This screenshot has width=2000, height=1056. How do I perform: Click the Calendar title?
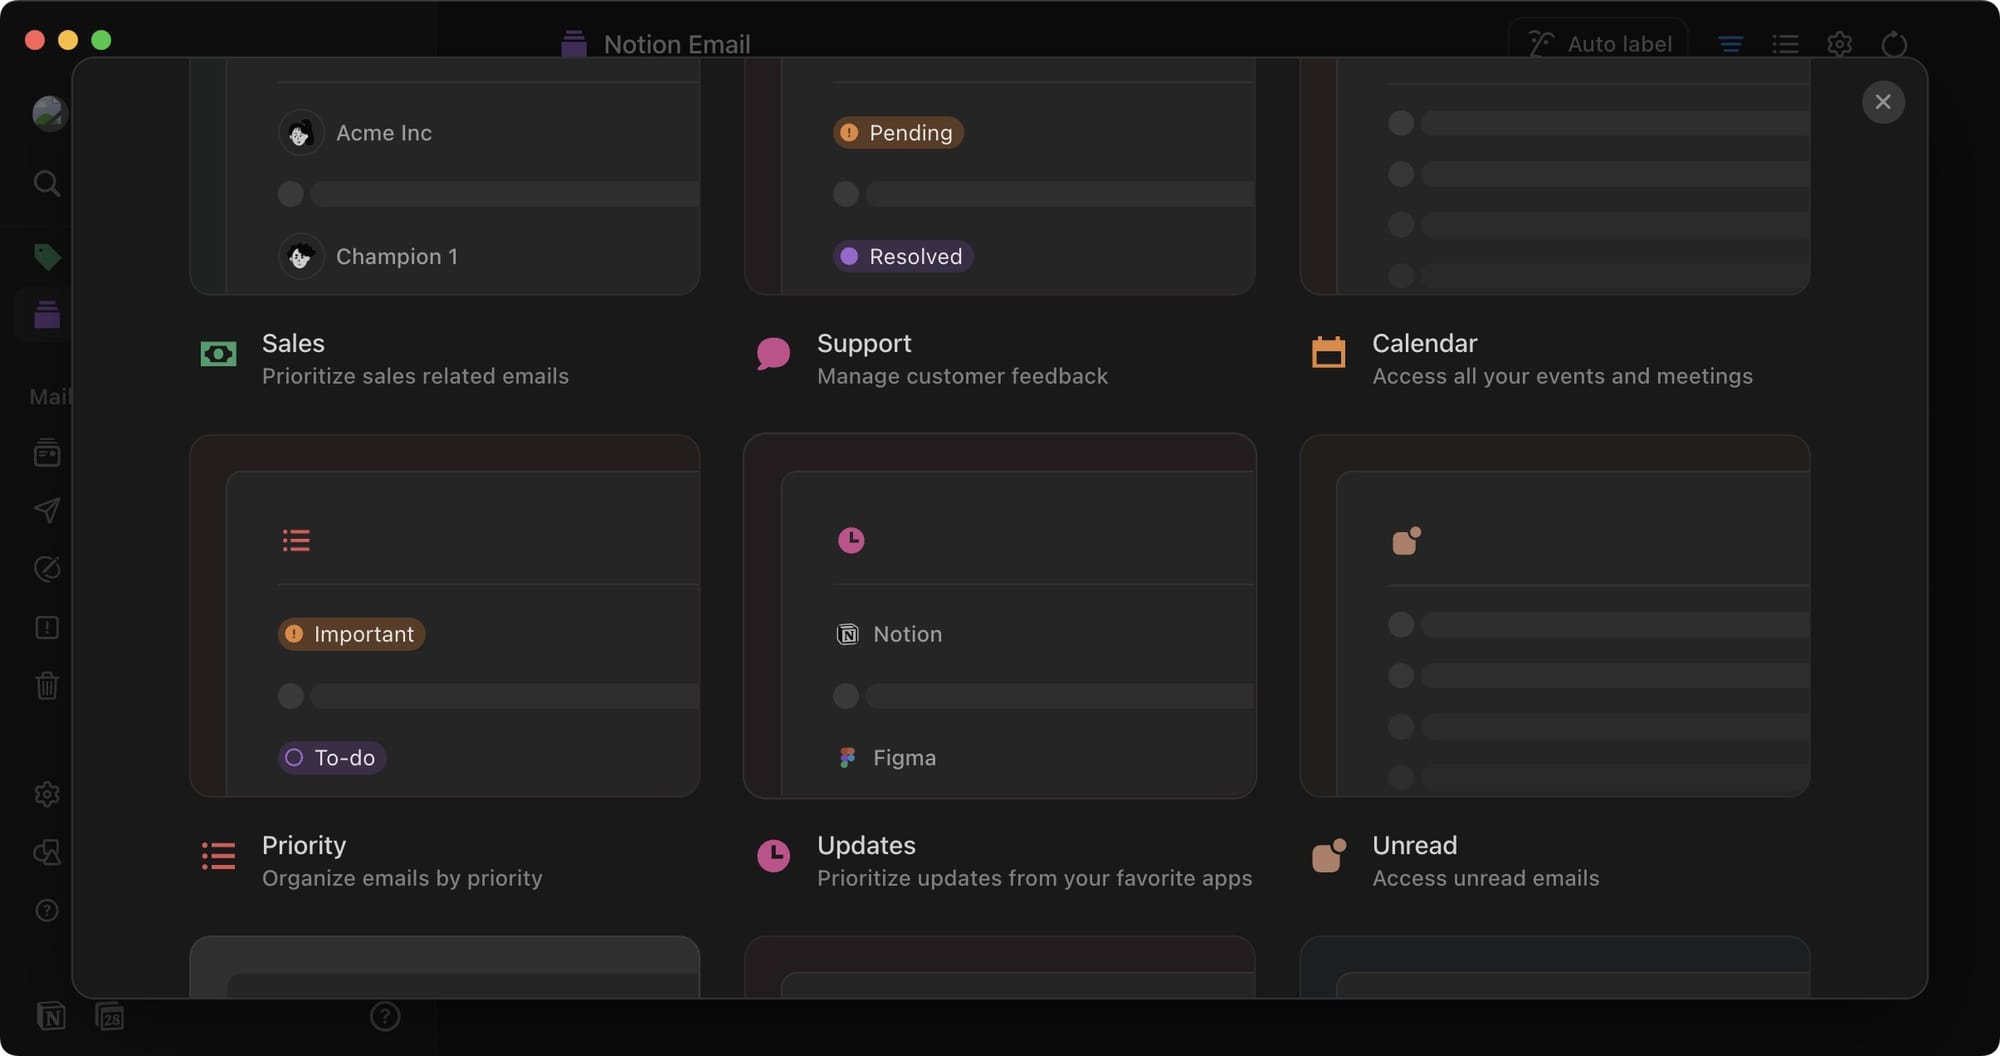tap(1424, 343)
